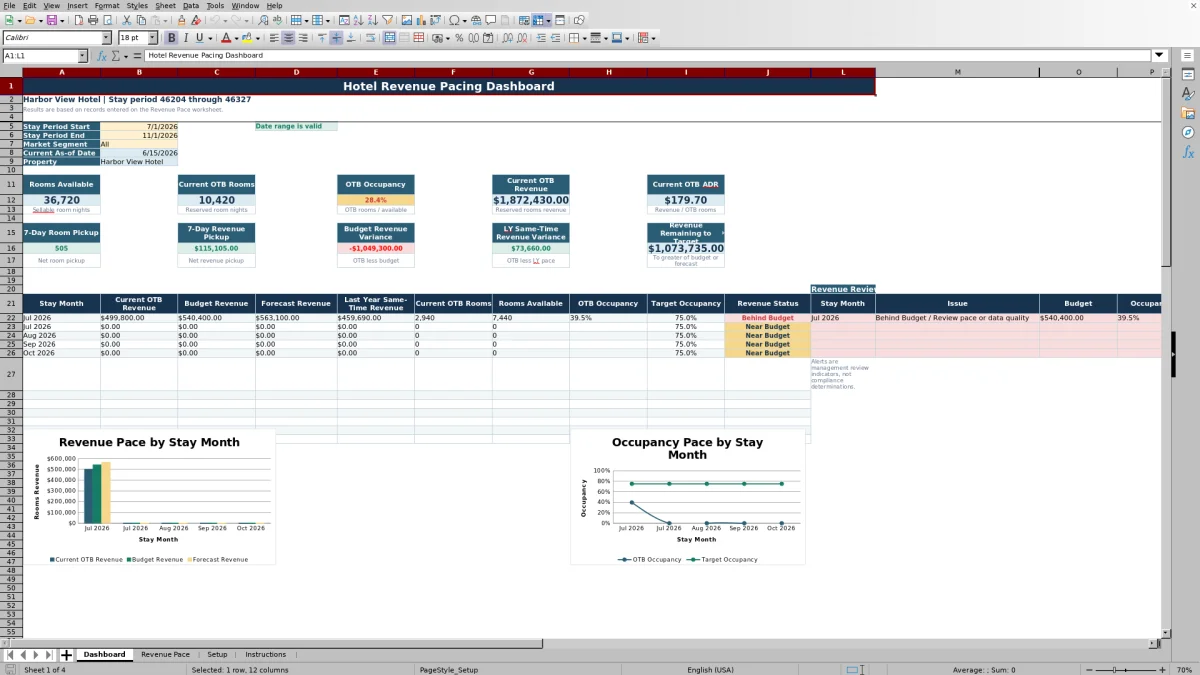The image size is (1200, 675).
Task: Click the Behind Budget status cell
Action: click(767, 318)
